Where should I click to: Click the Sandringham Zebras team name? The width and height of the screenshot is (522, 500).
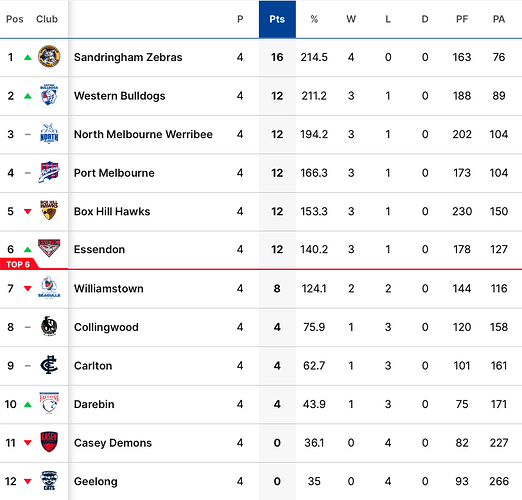128,57
